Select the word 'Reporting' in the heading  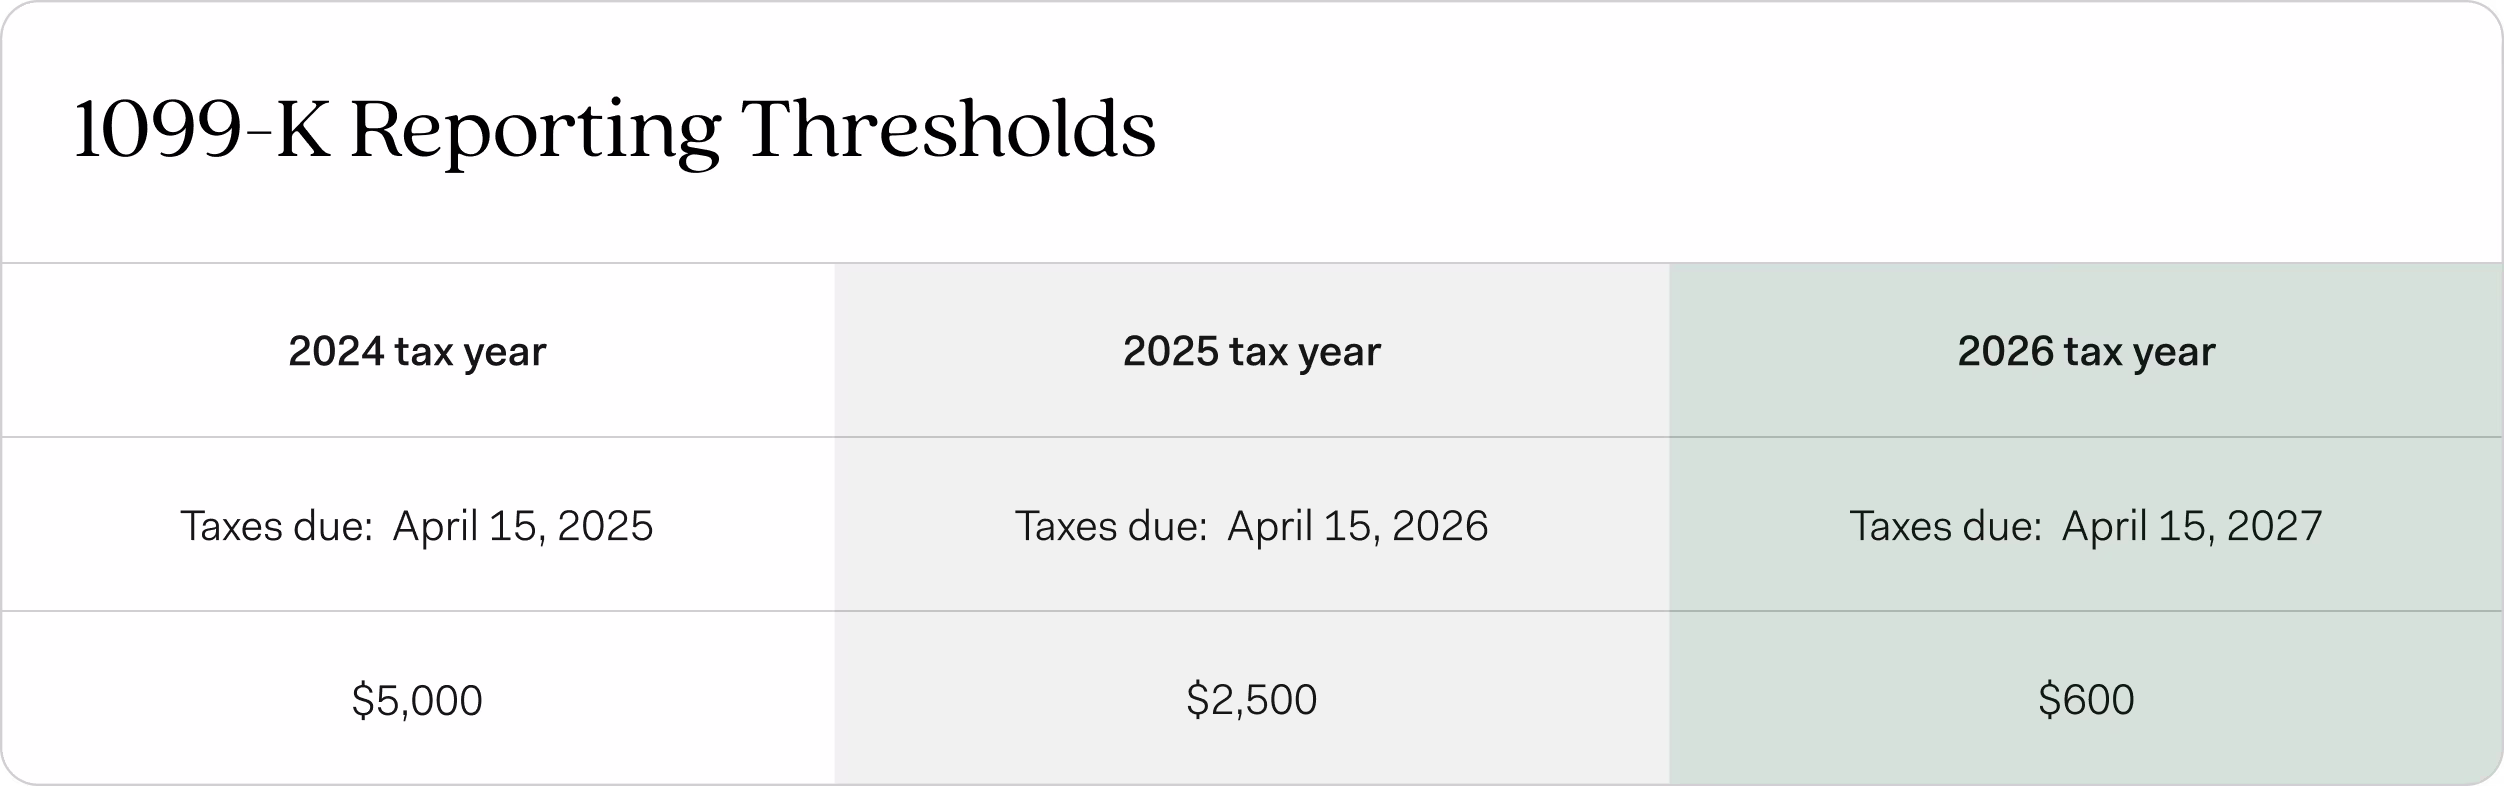[535, 134]
